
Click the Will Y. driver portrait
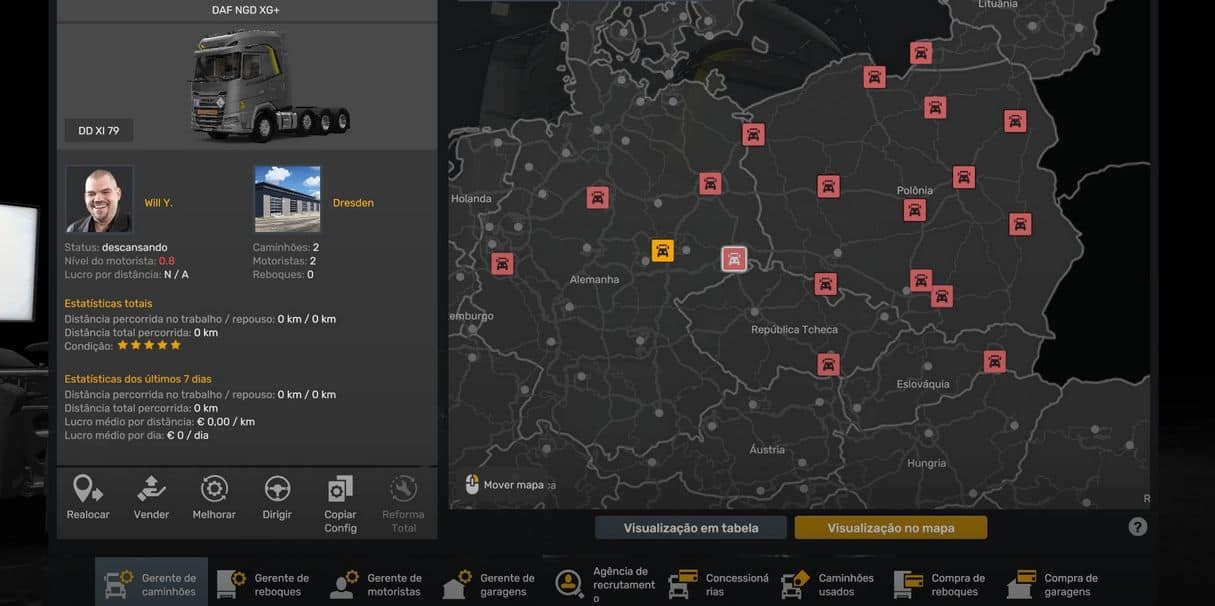(x=99, y=199)
